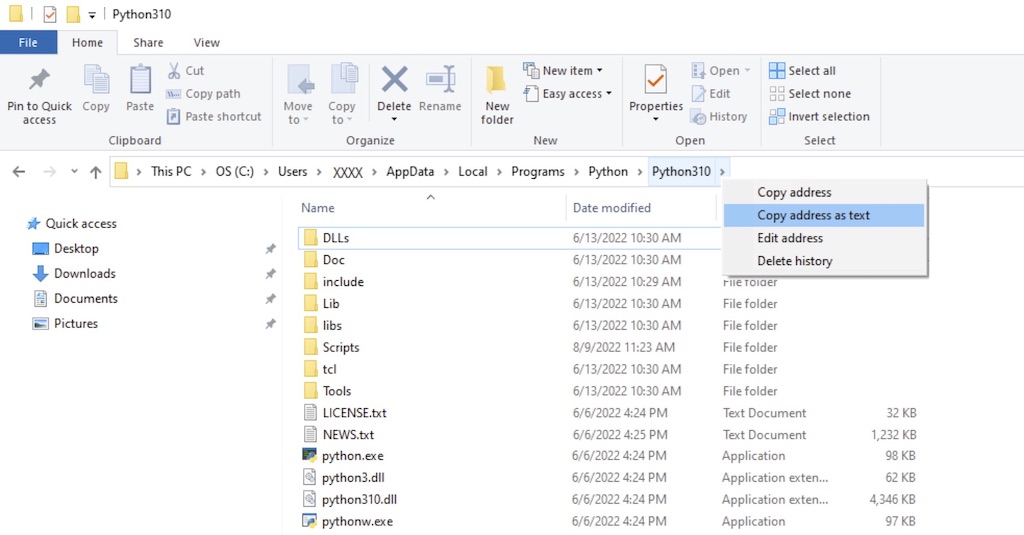Click the Select none icon
Screen dimensions: 1024x535
(777, 93)
